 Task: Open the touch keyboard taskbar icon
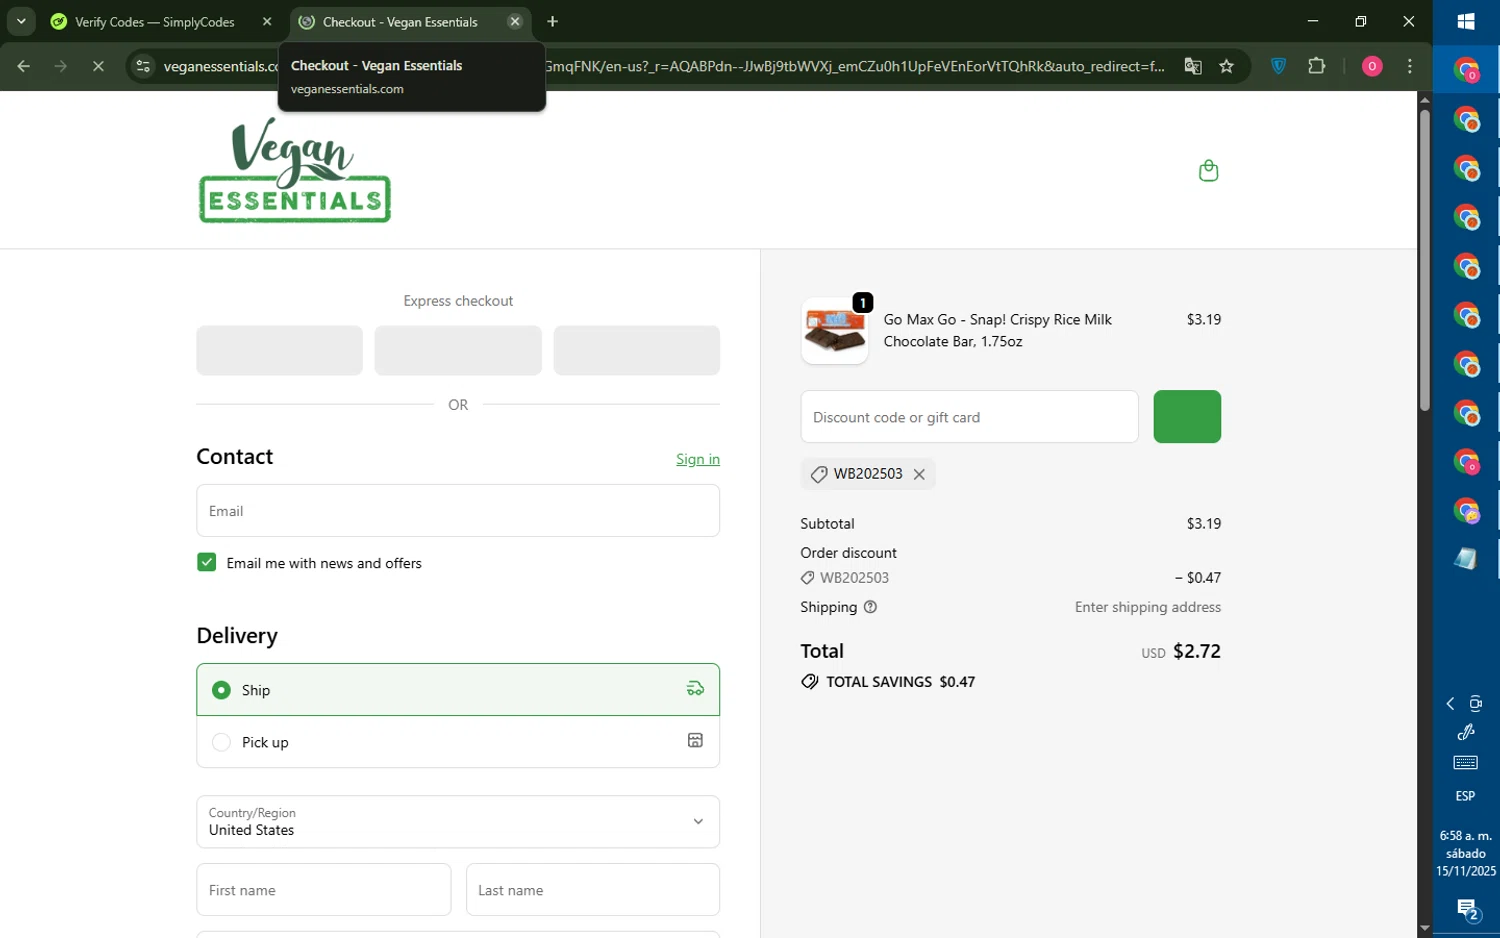pos(1465,763)
